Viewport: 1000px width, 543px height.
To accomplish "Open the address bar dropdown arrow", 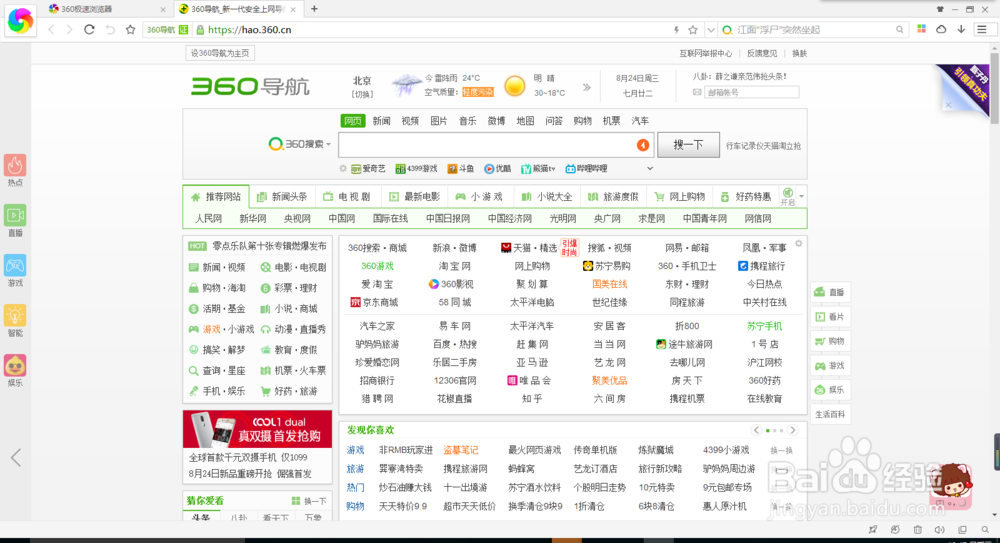I will [710, 29].
